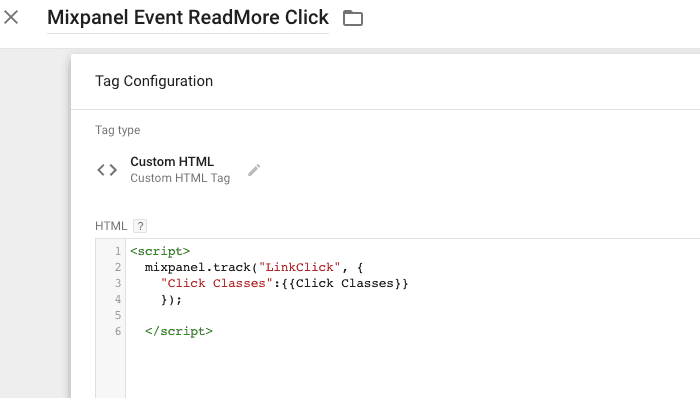This screenshot has height=398, width=700.
Task: Select the Custom HTML tag type label
Action: point(172,161)
